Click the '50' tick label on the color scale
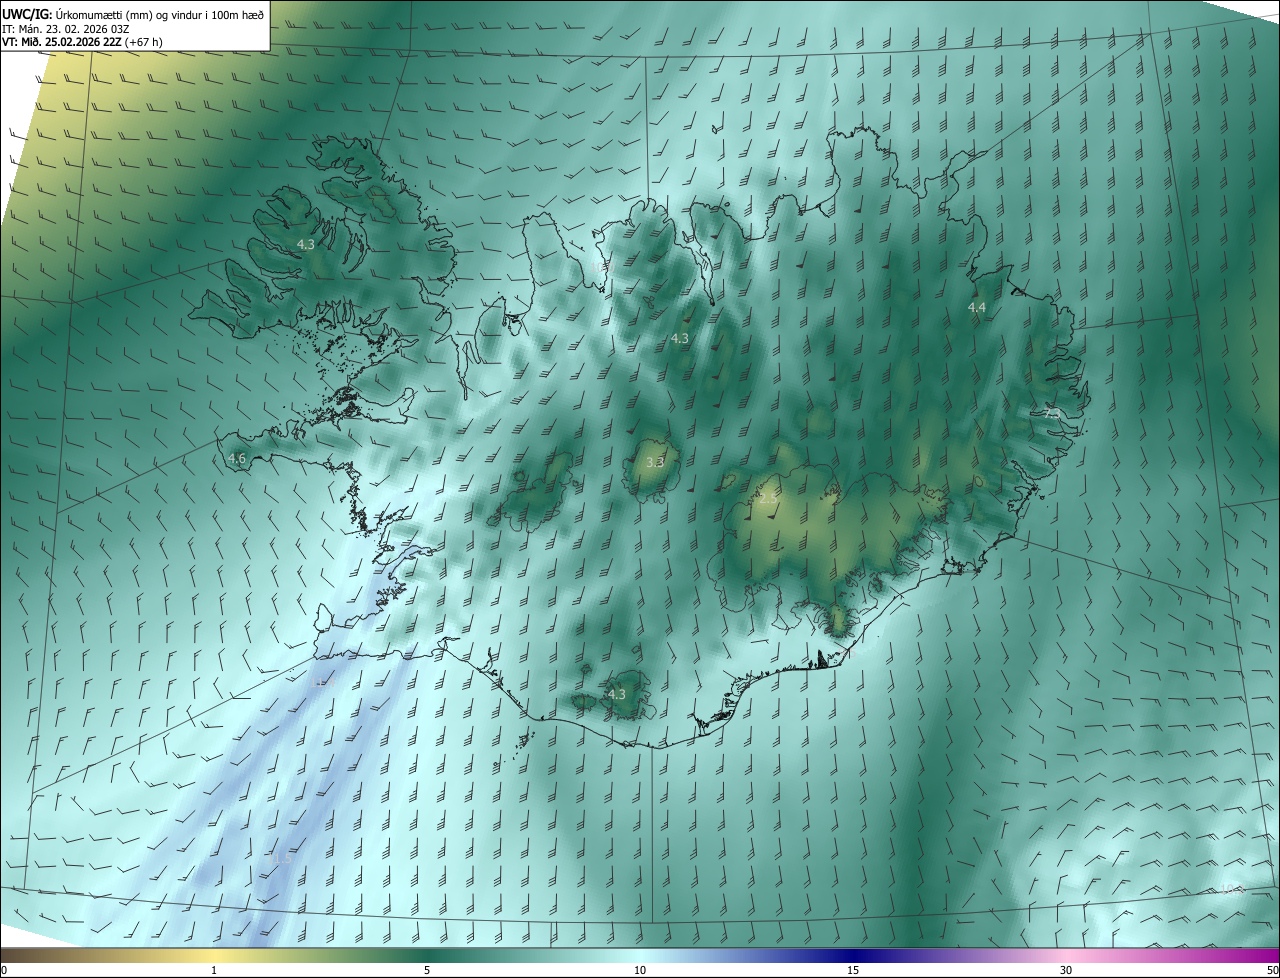1280x978 pixels. click(x=1272, y=971)
